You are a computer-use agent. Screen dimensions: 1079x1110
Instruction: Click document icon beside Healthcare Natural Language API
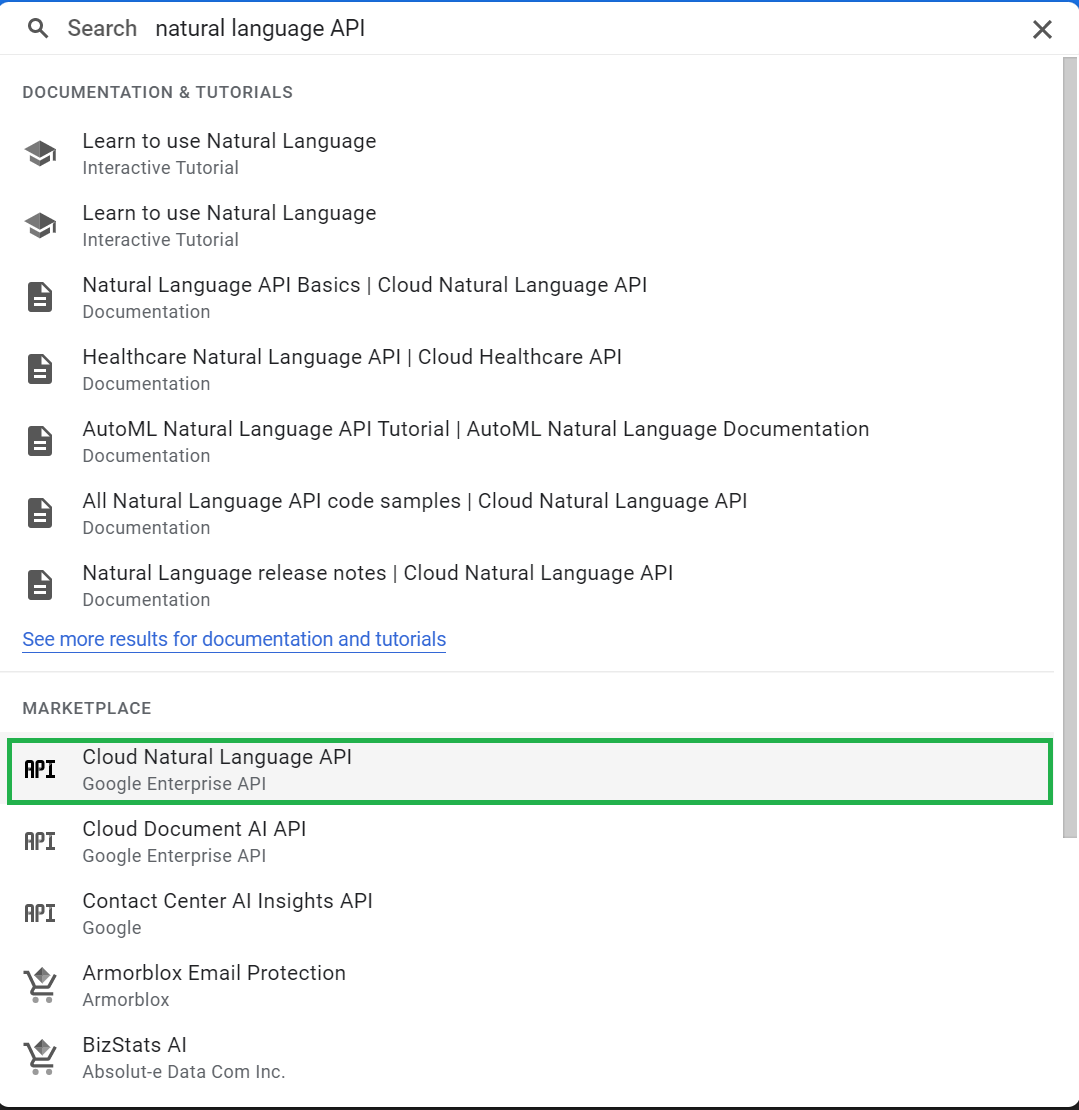click(x=40, y=370)
